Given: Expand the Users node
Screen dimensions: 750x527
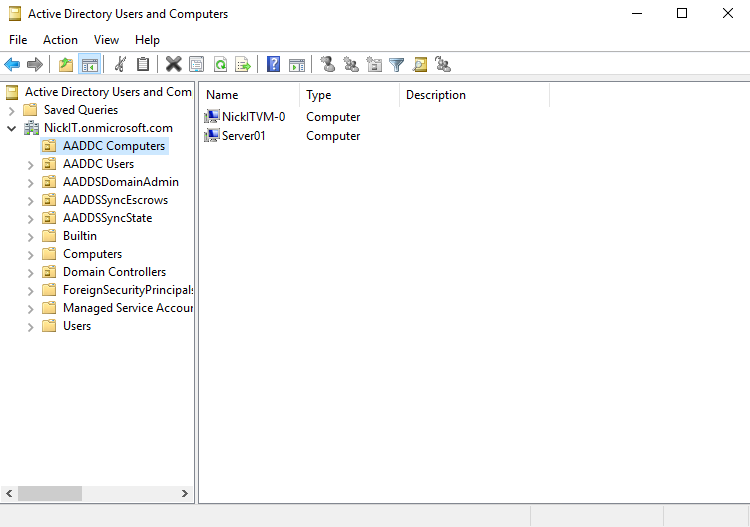Looking at the screenshot, I should (x=31, y=327).
